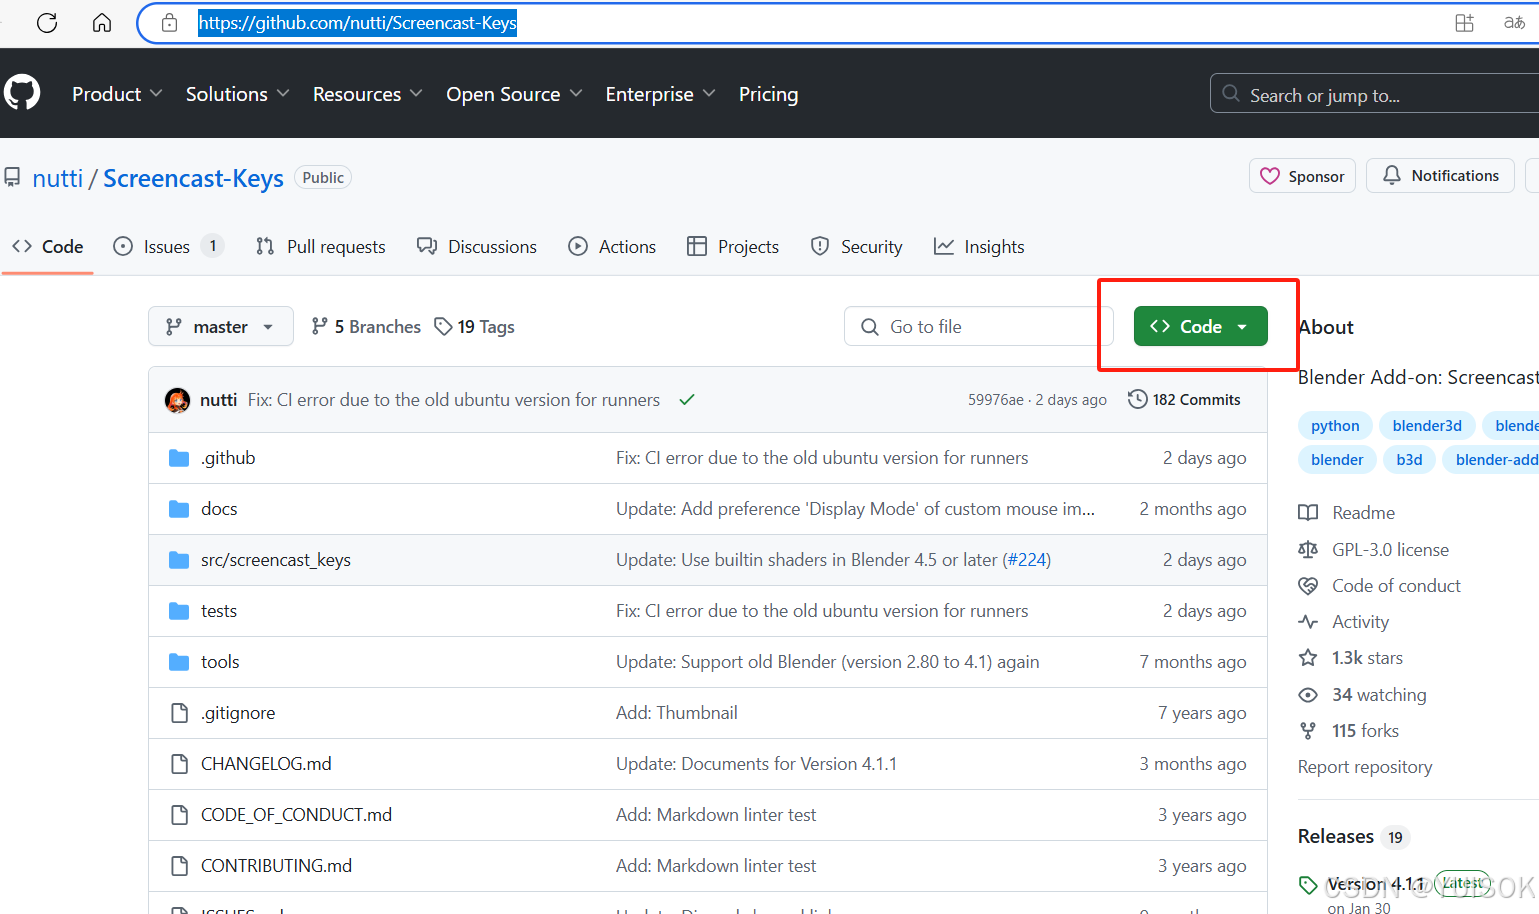Open the green Code dropdown button
This screenshot has width=1539, height=914.
click(x=1200, y=327)
